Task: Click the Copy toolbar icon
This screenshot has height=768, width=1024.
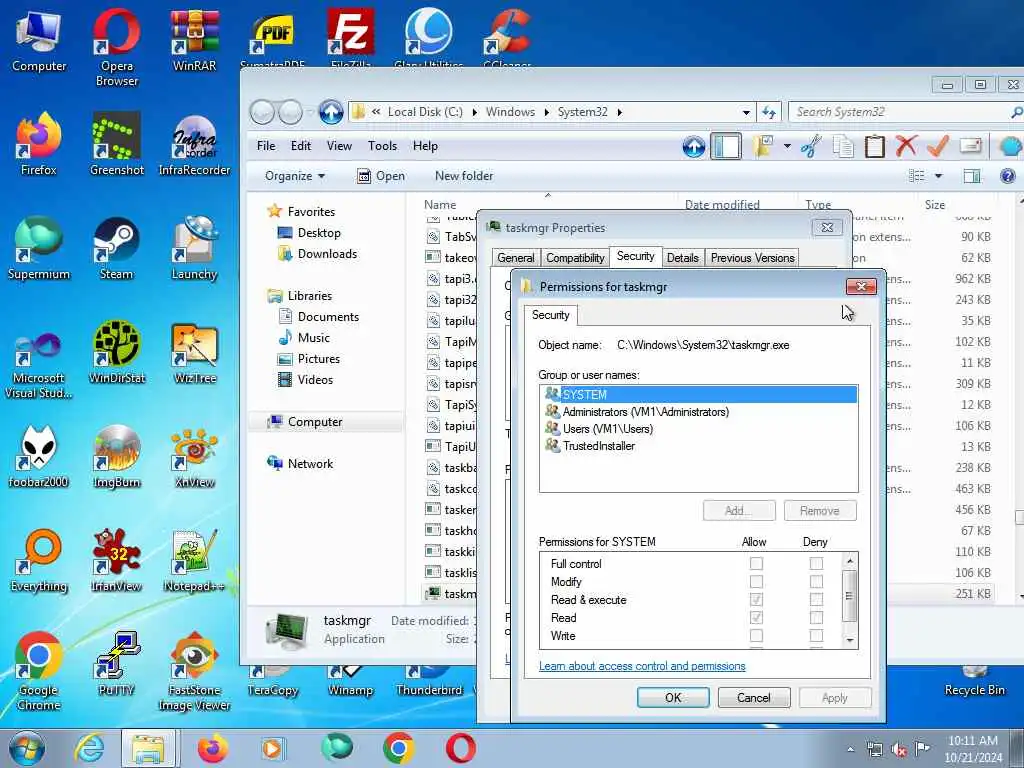Action: pos(842,146)
